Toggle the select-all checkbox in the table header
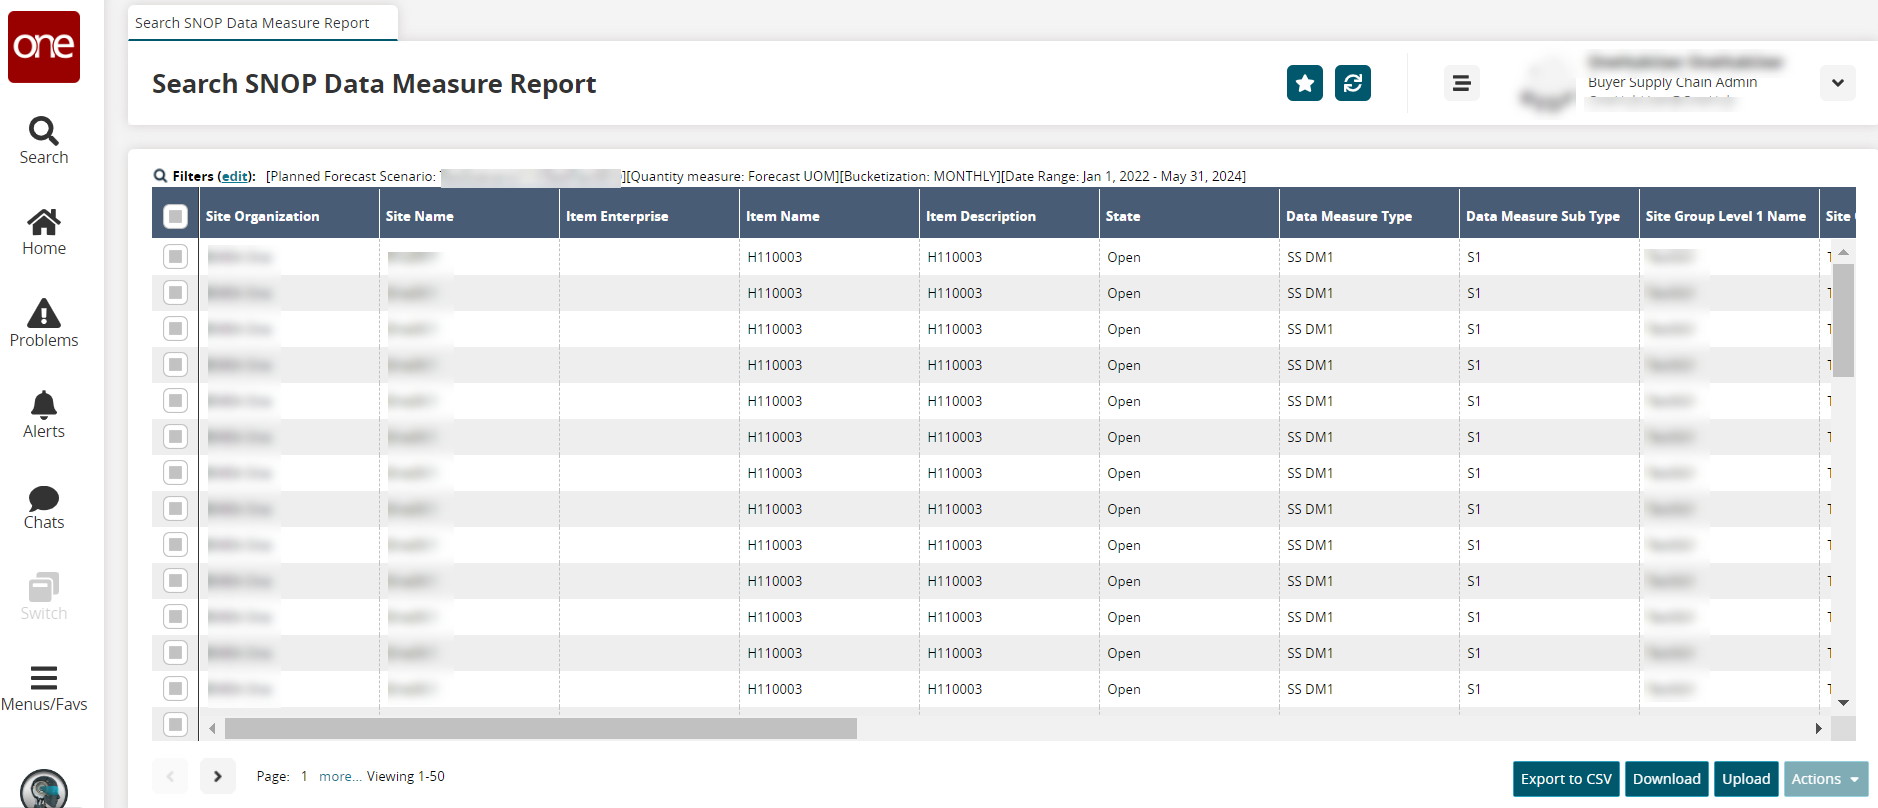1878x808 pixels. pyautogui.click(x=175, y=216)
